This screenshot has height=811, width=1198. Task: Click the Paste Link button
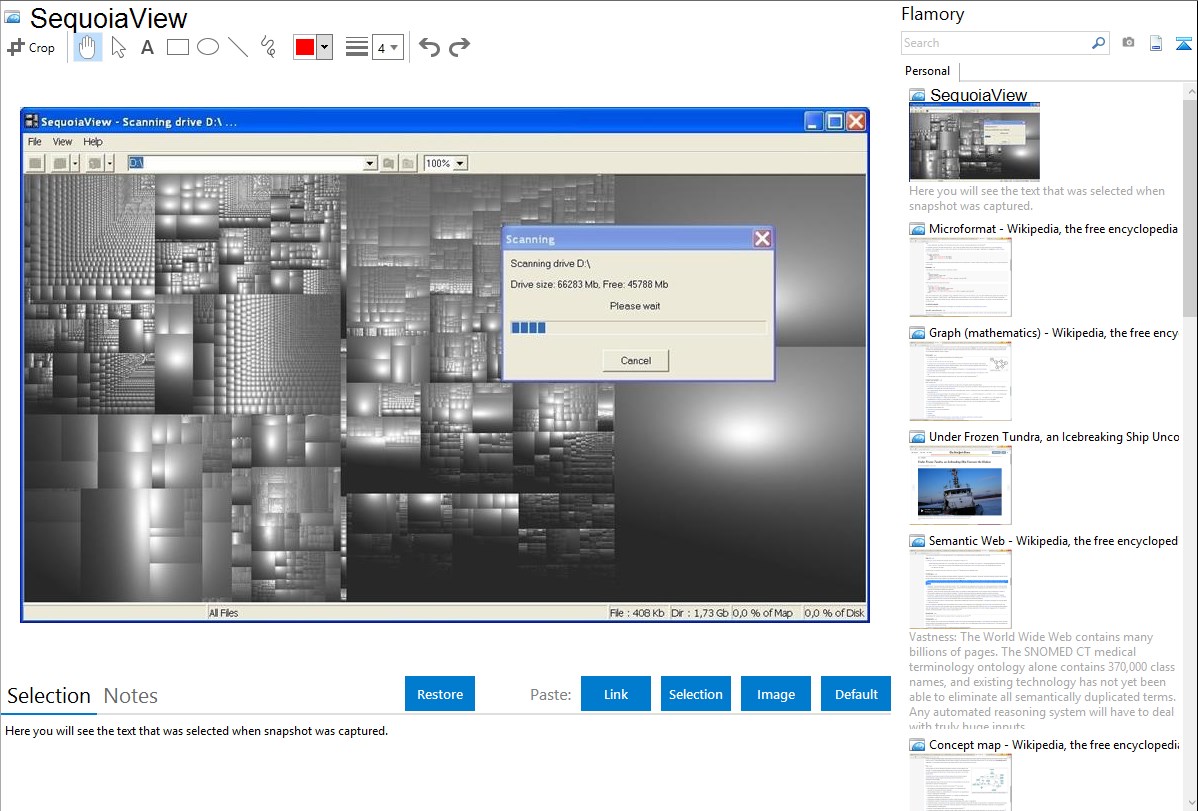tap(616, 694)
